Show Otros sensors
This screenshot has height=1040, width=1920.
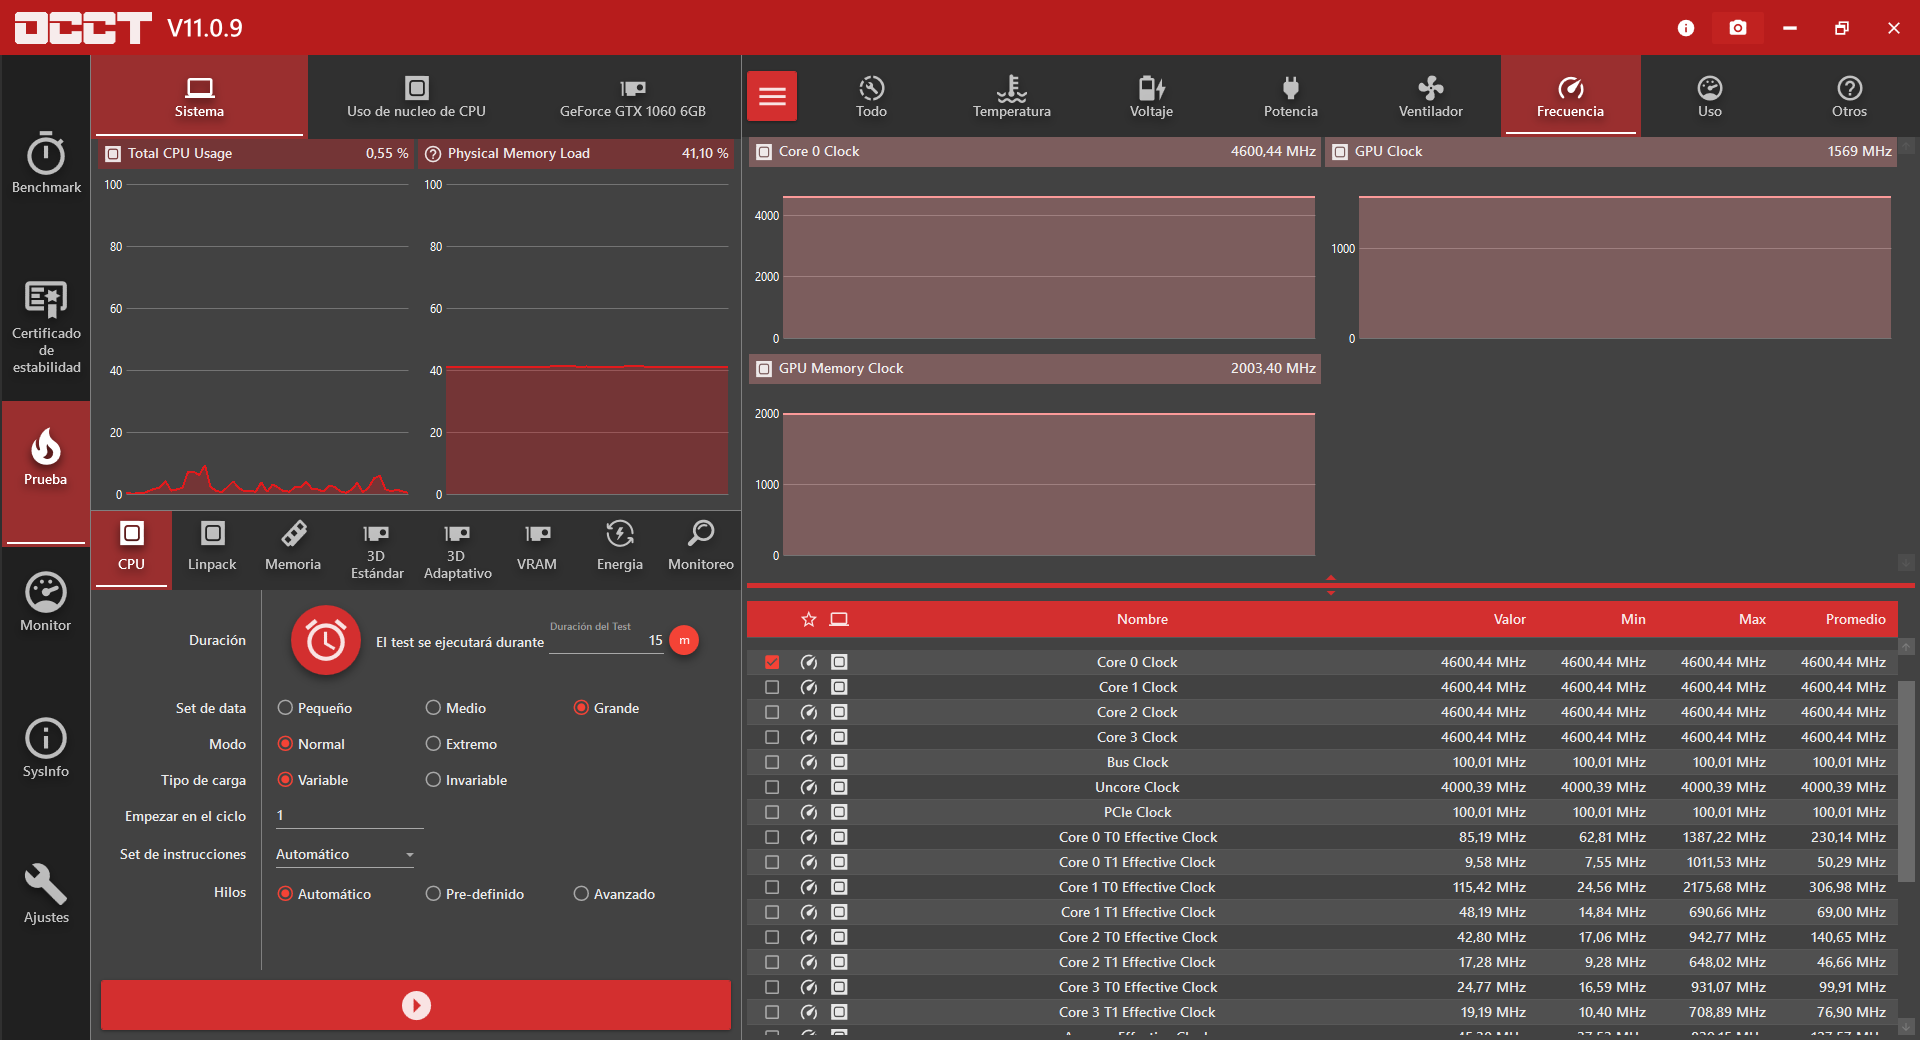(x=1850, y=96)
